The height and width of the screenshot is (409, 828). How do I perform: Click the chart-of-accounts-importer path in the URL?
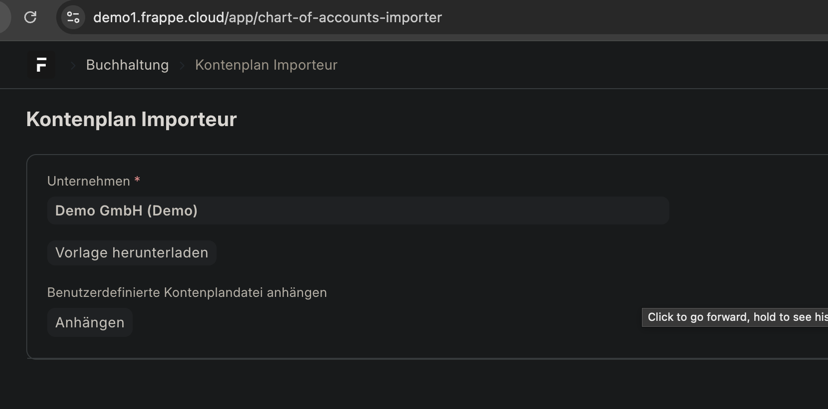click(x=350, y=17)
